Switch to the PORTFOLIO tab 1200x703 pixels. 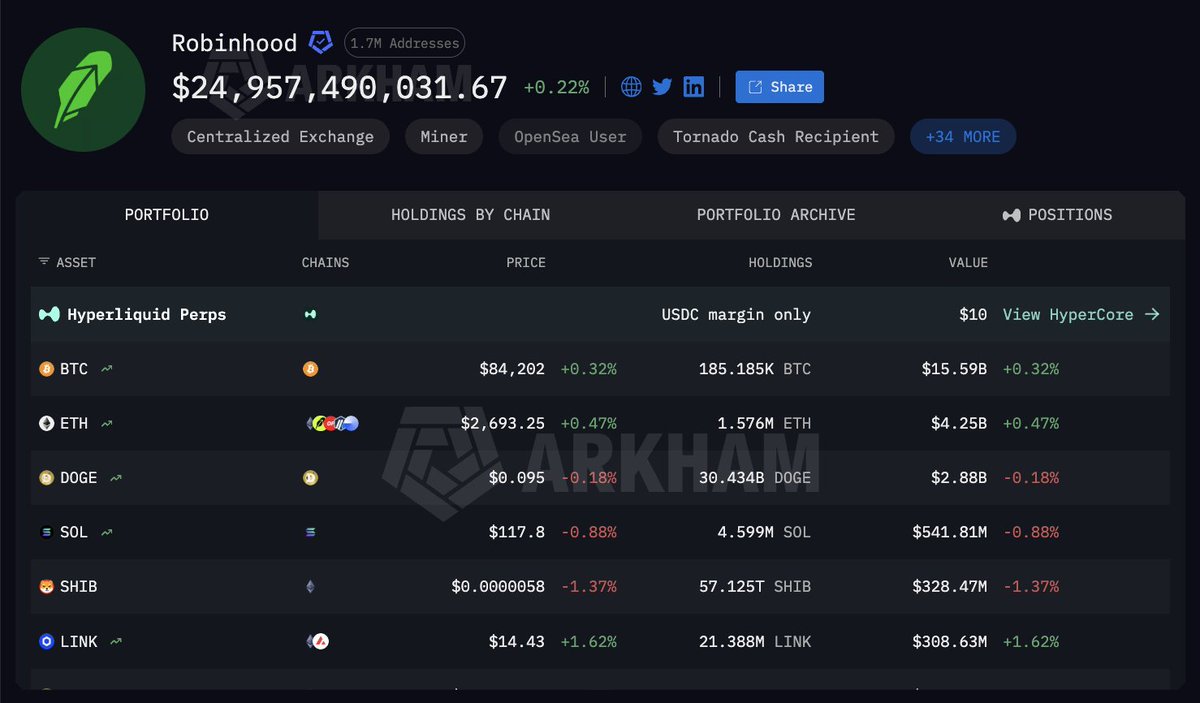click(x=167, y=215)
